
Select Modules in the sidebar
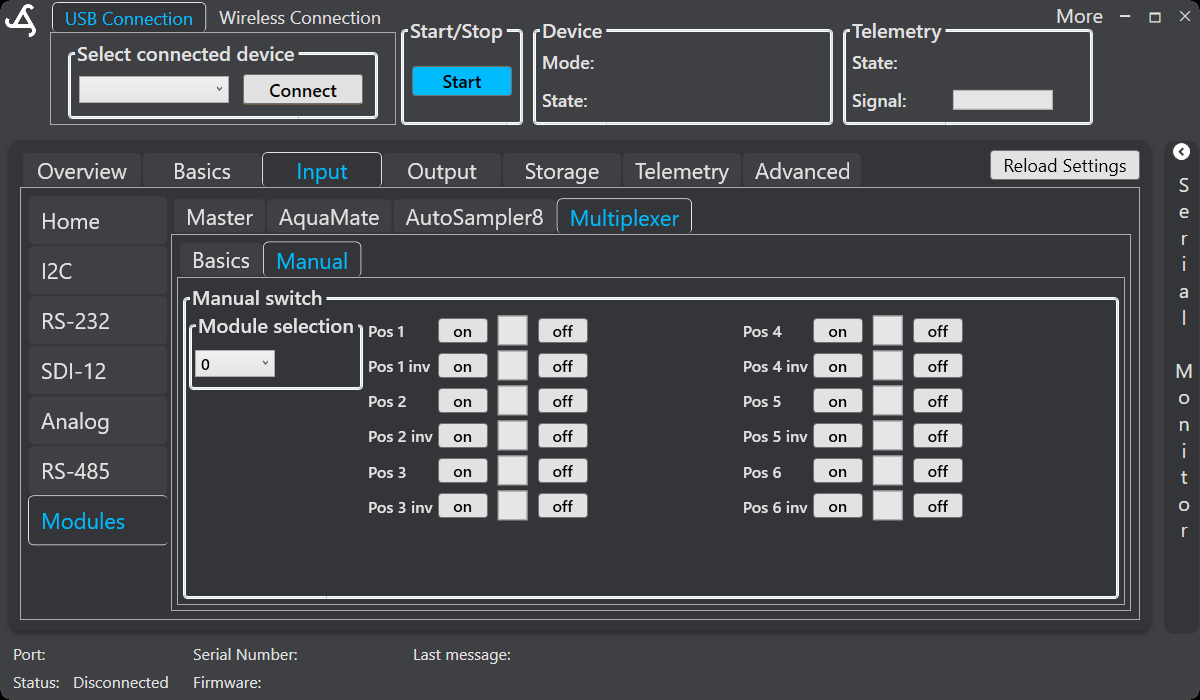click(x=97, y=521)
